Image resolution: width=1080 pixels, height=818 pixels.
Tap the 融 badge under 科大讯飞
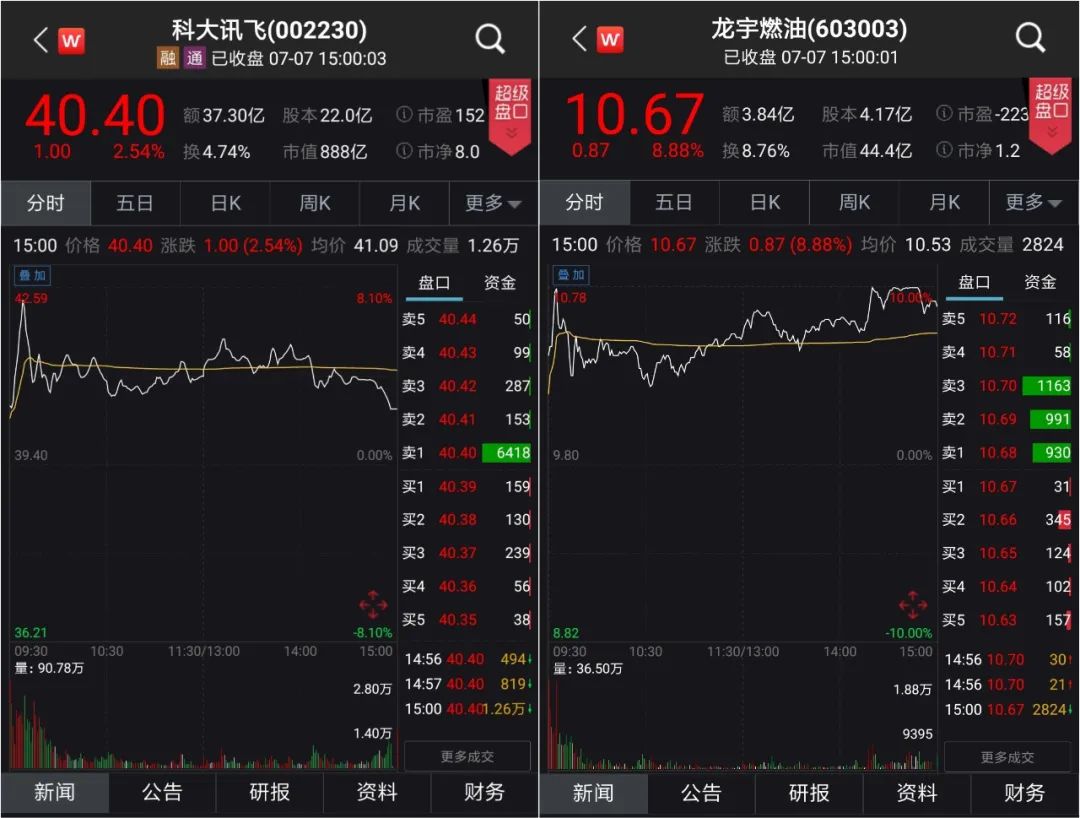[167, 58]
